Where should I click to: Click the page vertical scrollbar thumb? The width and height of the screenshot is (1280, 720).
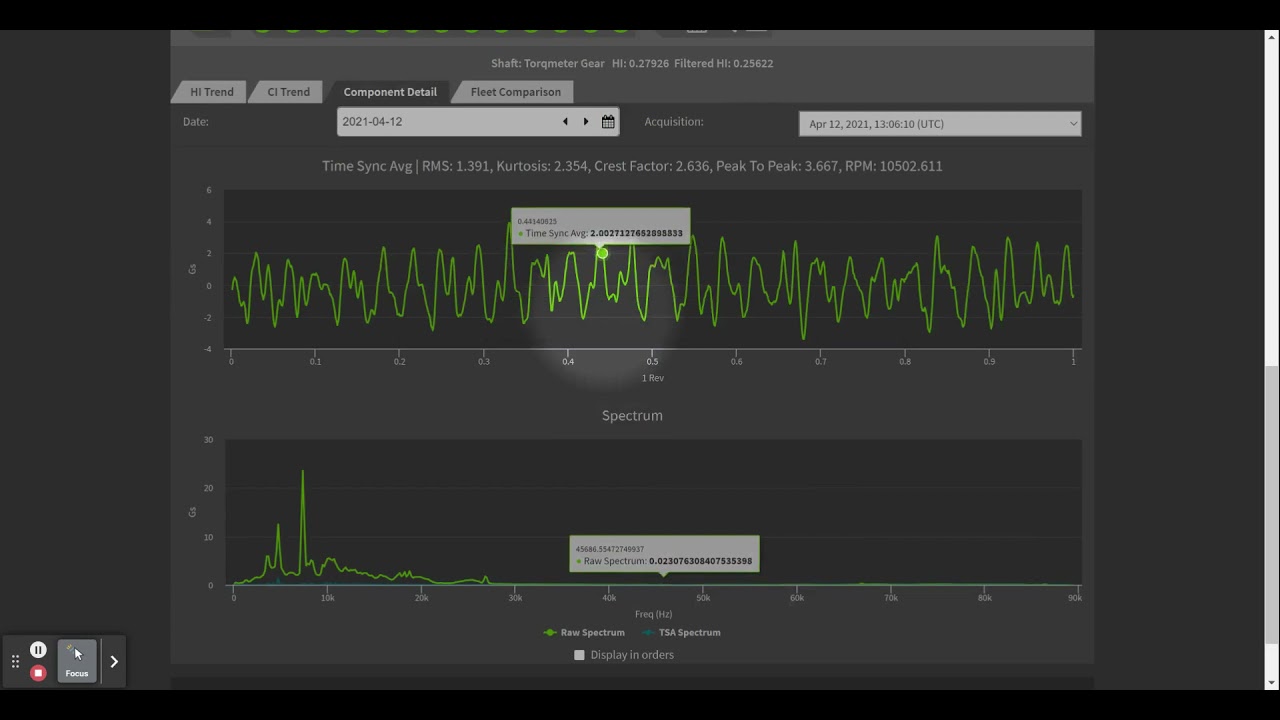tap(1271, 505)
